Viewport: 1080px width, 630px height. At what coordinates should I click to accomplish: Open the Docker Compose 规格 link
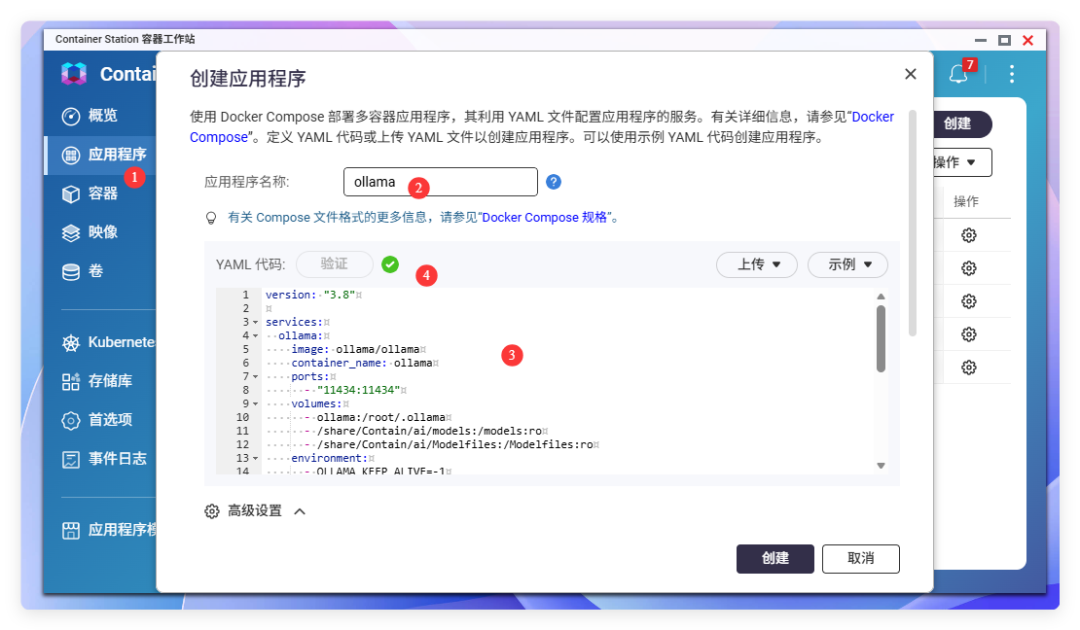(x=544, y=218)
